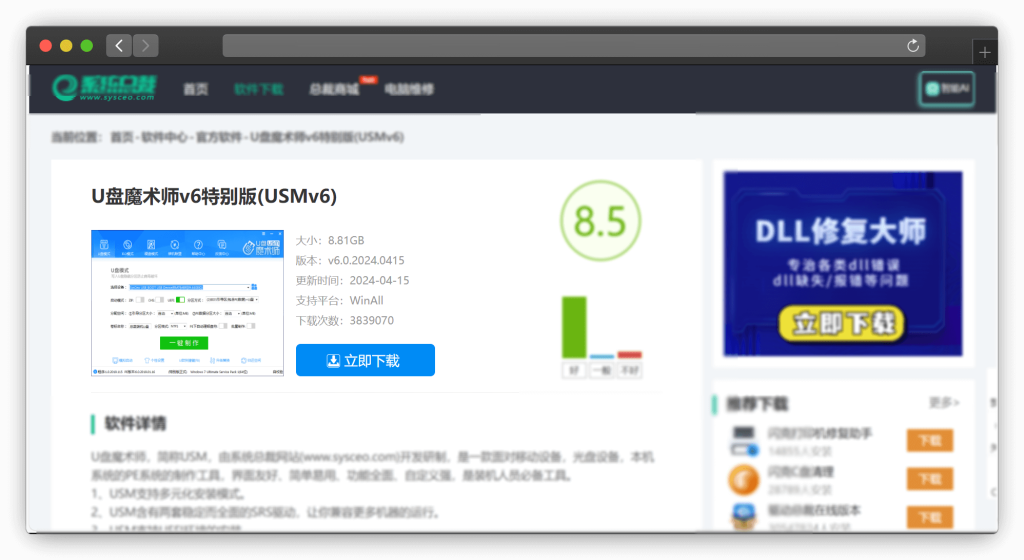Follow the 官方软件 breadcrumb link
This screenshot has height=560, width=1024.
pos(218,137)
